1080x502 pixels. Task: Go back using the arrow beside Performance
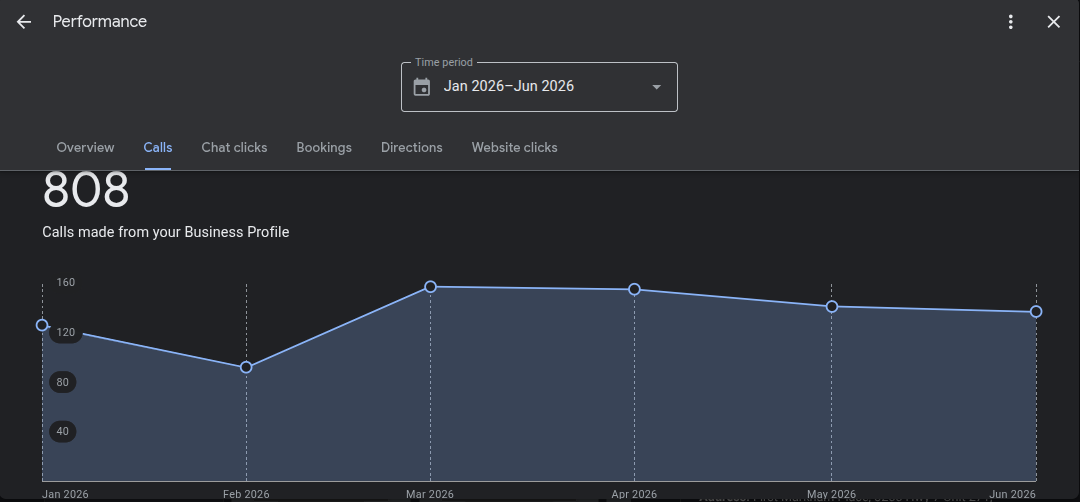click(24, 22)
